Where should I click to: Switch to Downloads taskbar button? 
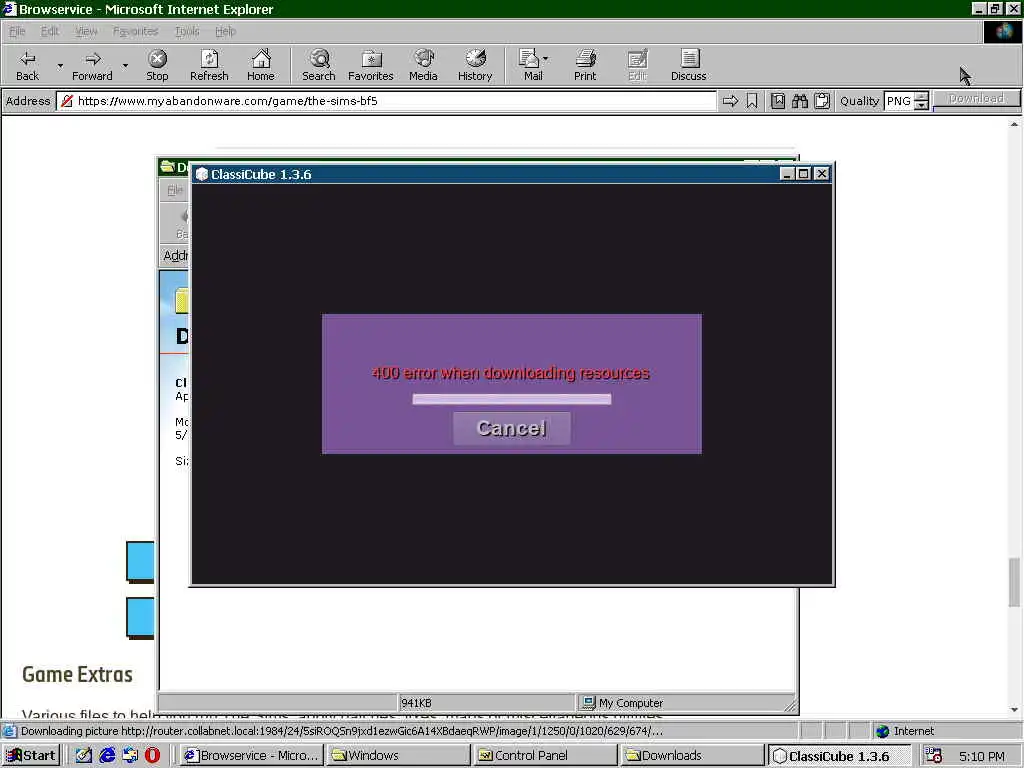coord(692,756)
